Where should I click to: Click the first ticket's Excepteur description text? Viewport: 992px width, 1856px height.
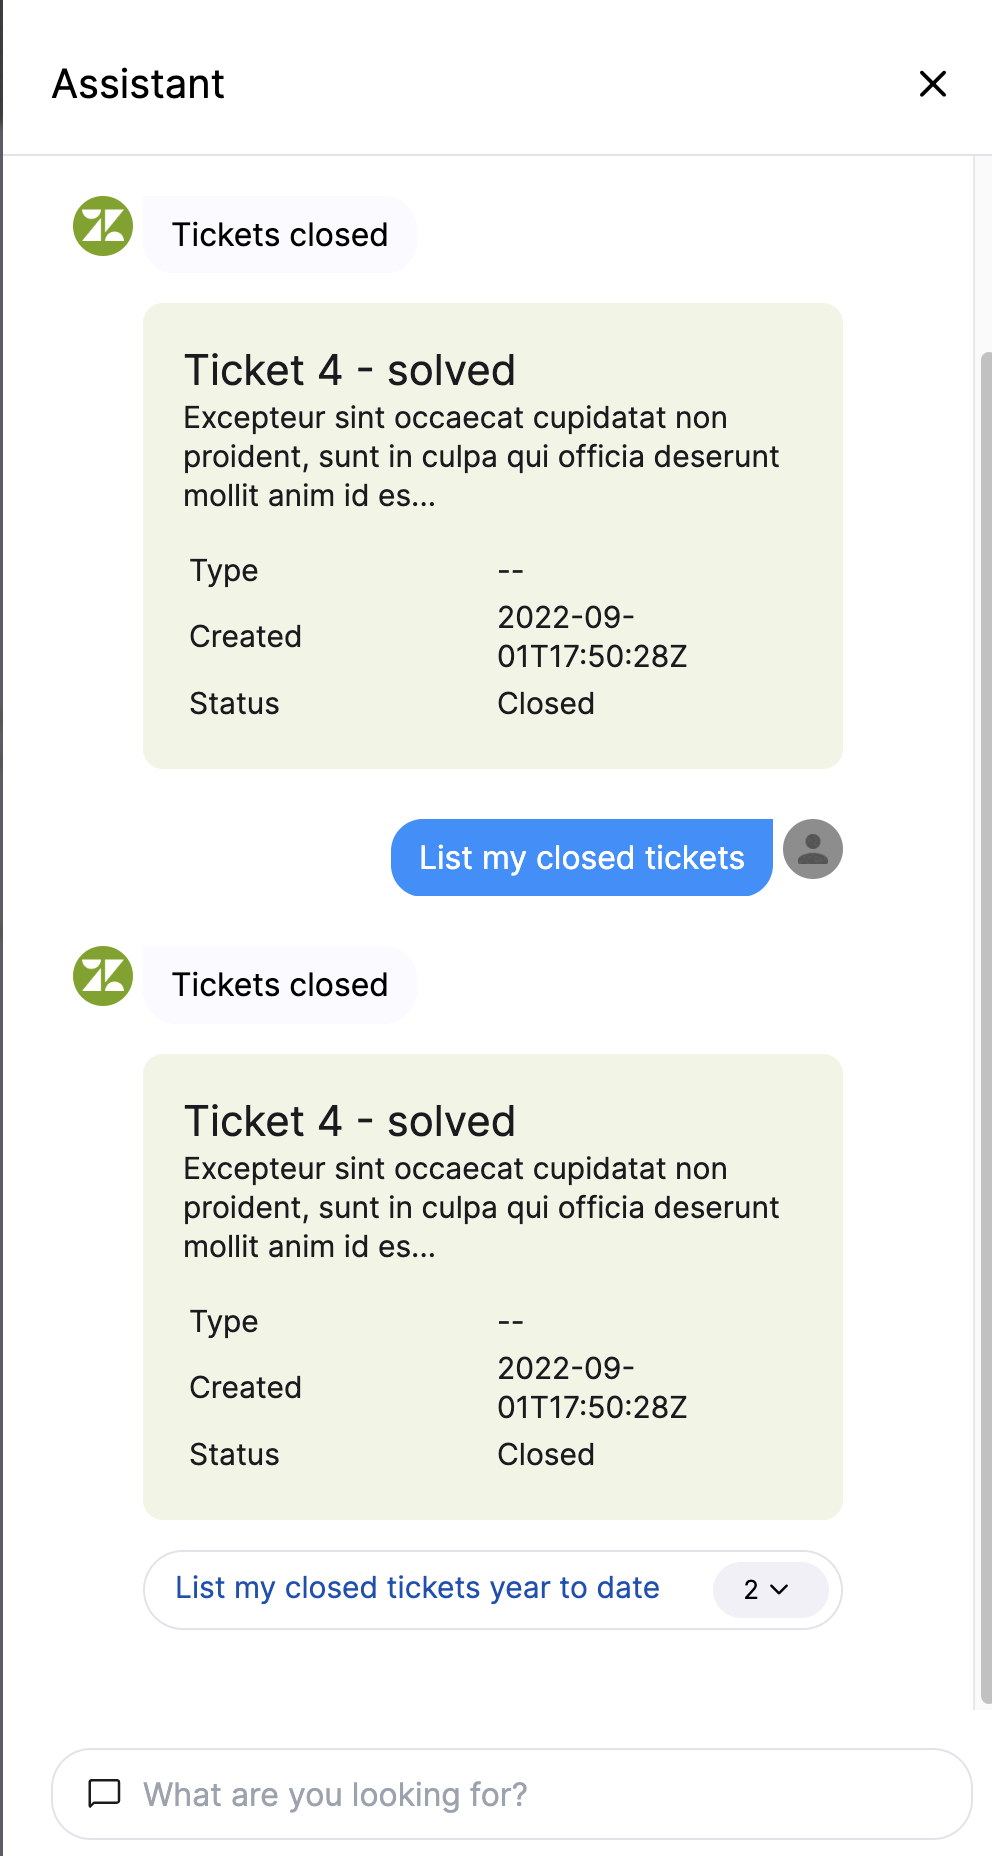click(x=481, y=456)
